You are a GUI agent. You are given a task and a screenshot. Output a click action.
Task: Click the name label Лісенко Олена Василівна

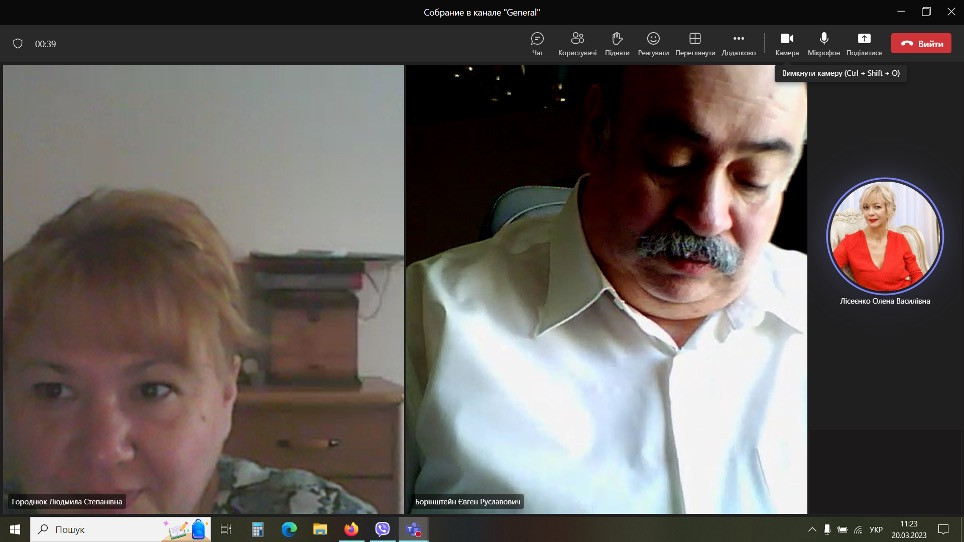[x=885, y=301]
